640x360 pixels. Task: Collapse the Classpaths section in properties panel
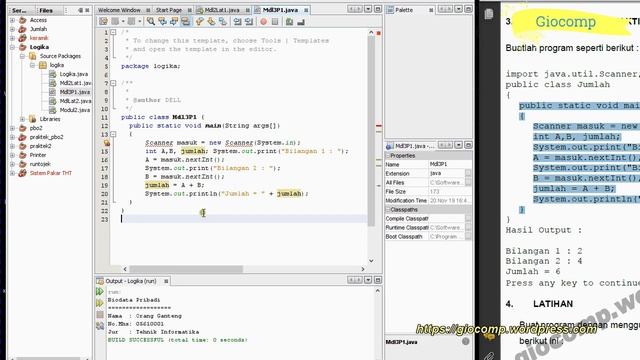(388, 210)
